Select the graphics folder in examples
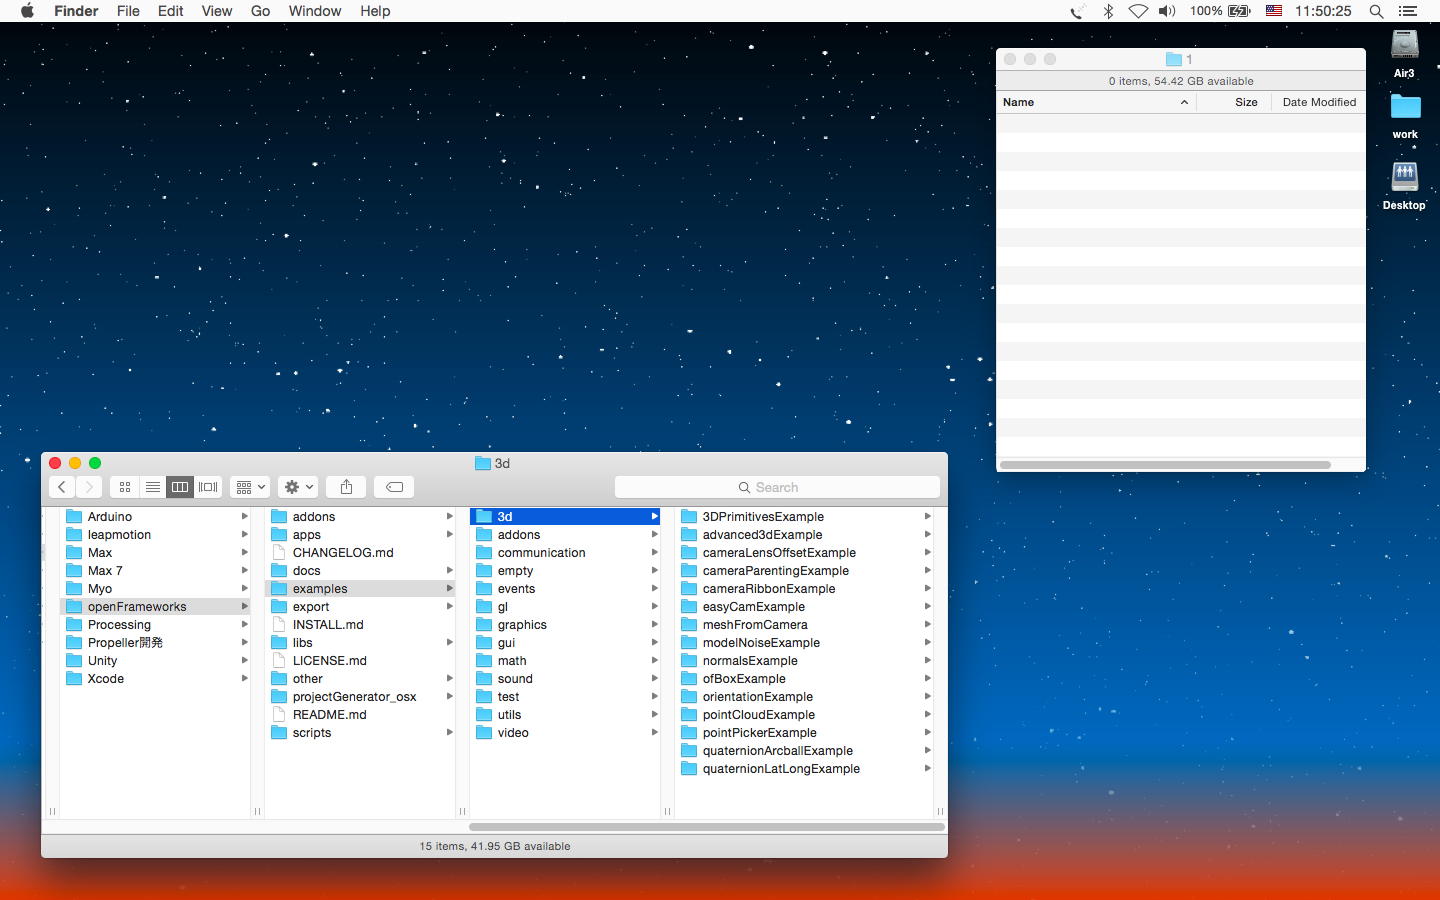Viewport: 1440px width, 900px height. [x=522, y=625]
